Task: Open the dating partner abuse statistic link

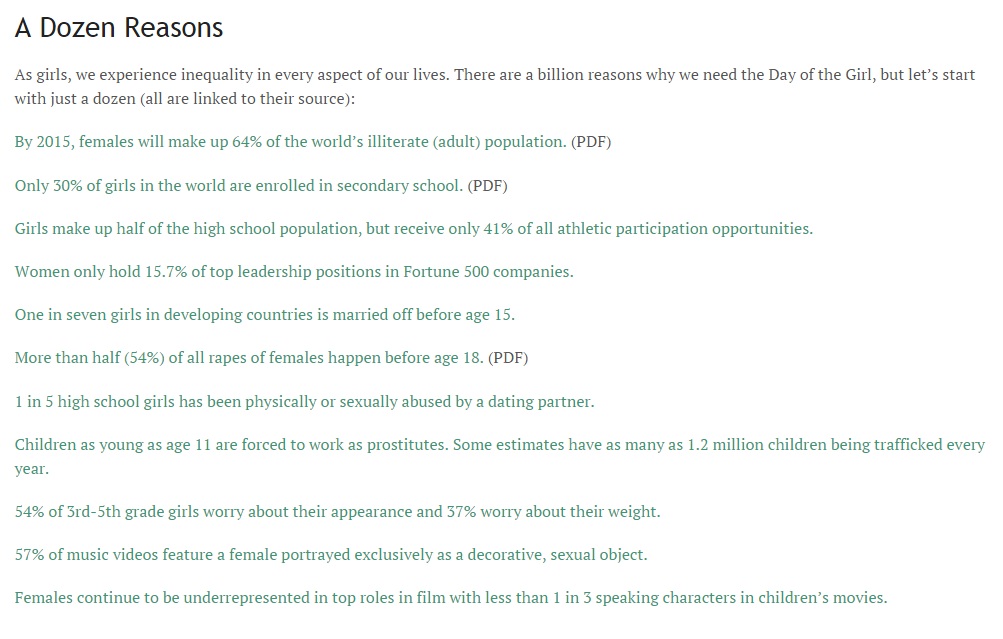Action: pyautogui.click(x=303, y=402)
